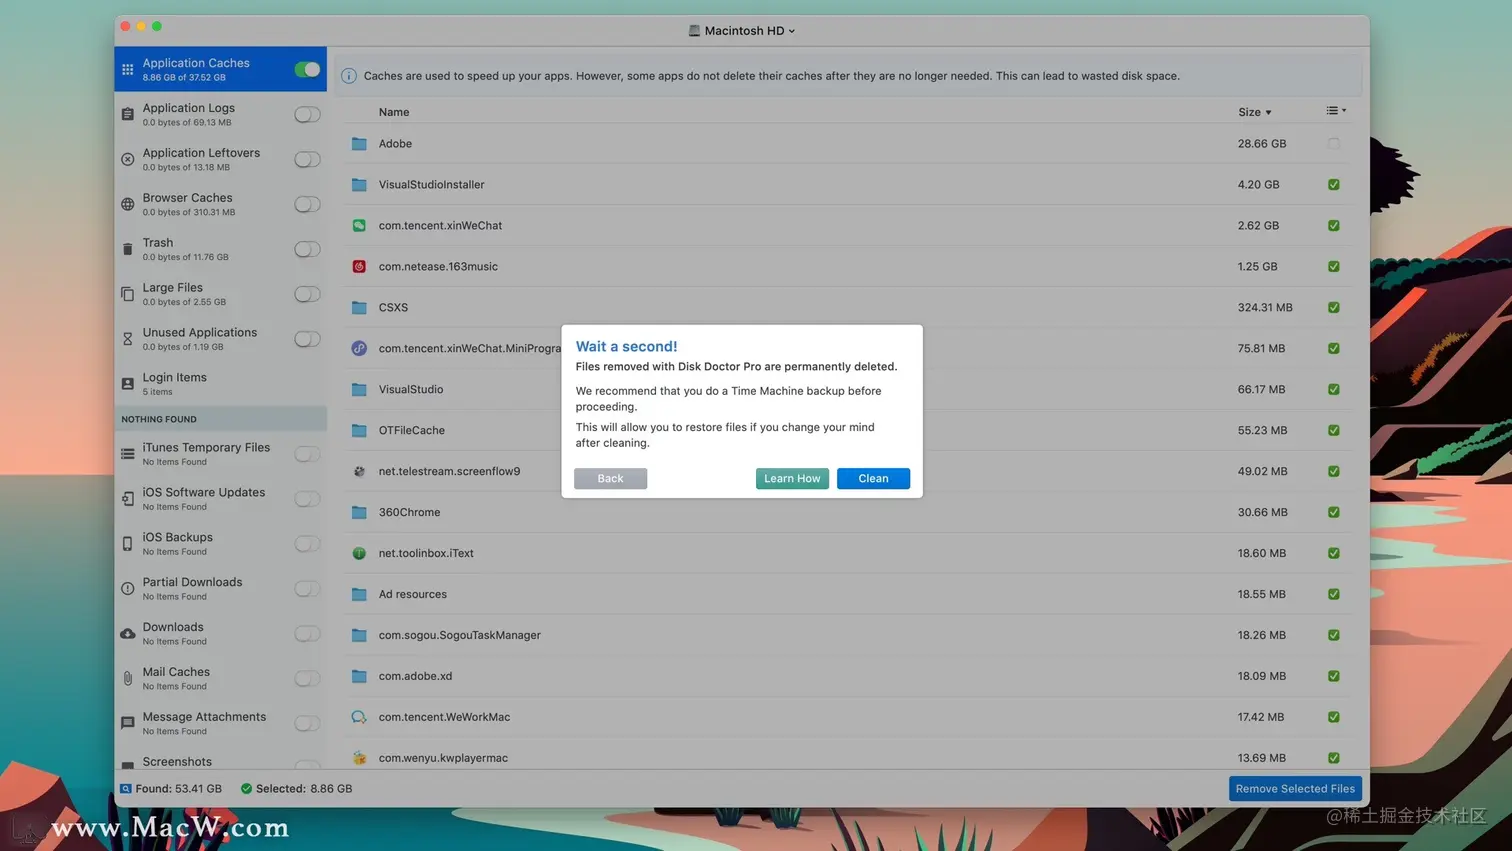Click the Ad resources folder icon

click(x=359, y=594)
